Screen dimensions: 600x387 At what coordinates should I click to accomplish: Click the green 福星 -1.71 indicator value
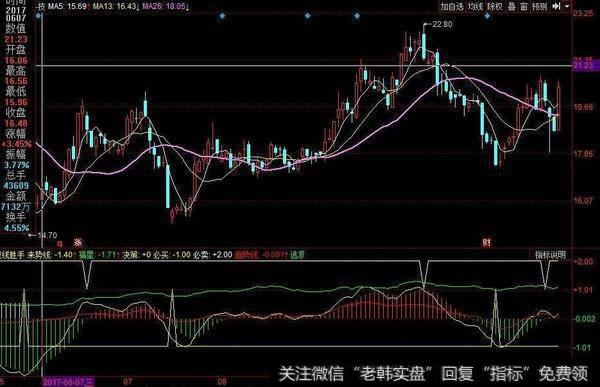(99, 255)
